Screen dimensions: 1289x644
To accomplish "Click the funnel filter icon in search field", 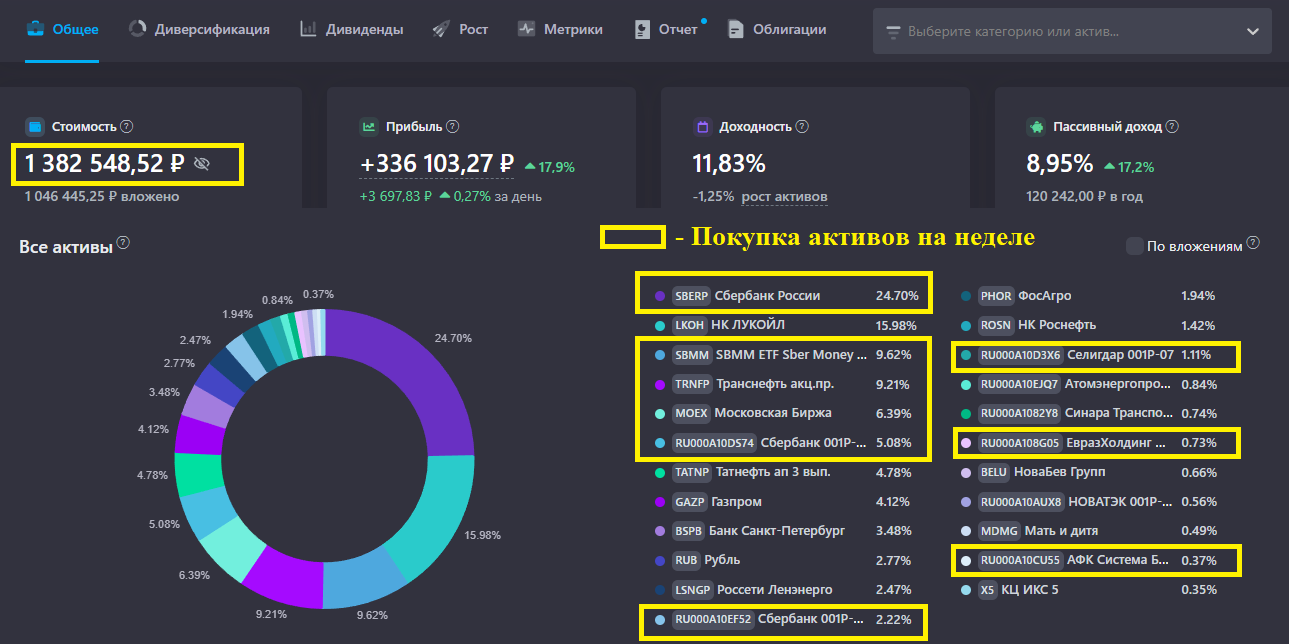I will click(893, 32).
